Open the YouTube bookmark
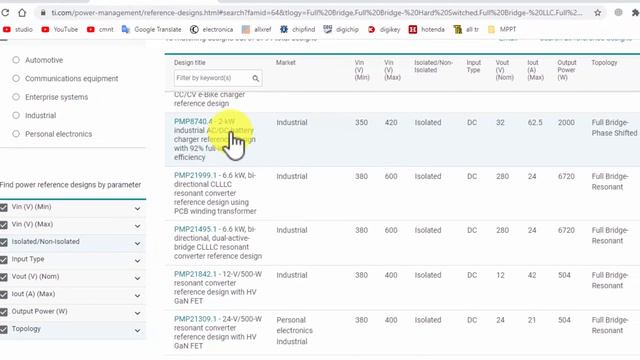Viewport: 640px width, 360px height. click(x=60, y=29)
